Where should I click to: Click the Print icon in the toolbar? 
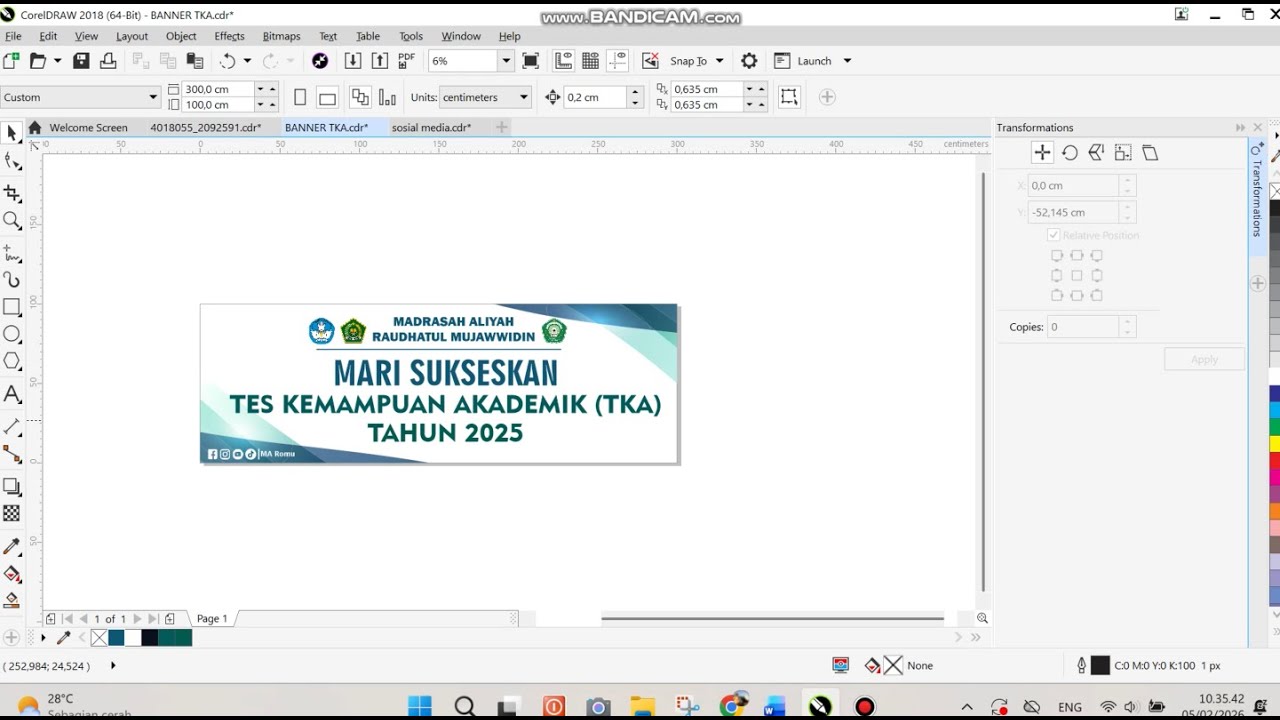pos(108,61)
